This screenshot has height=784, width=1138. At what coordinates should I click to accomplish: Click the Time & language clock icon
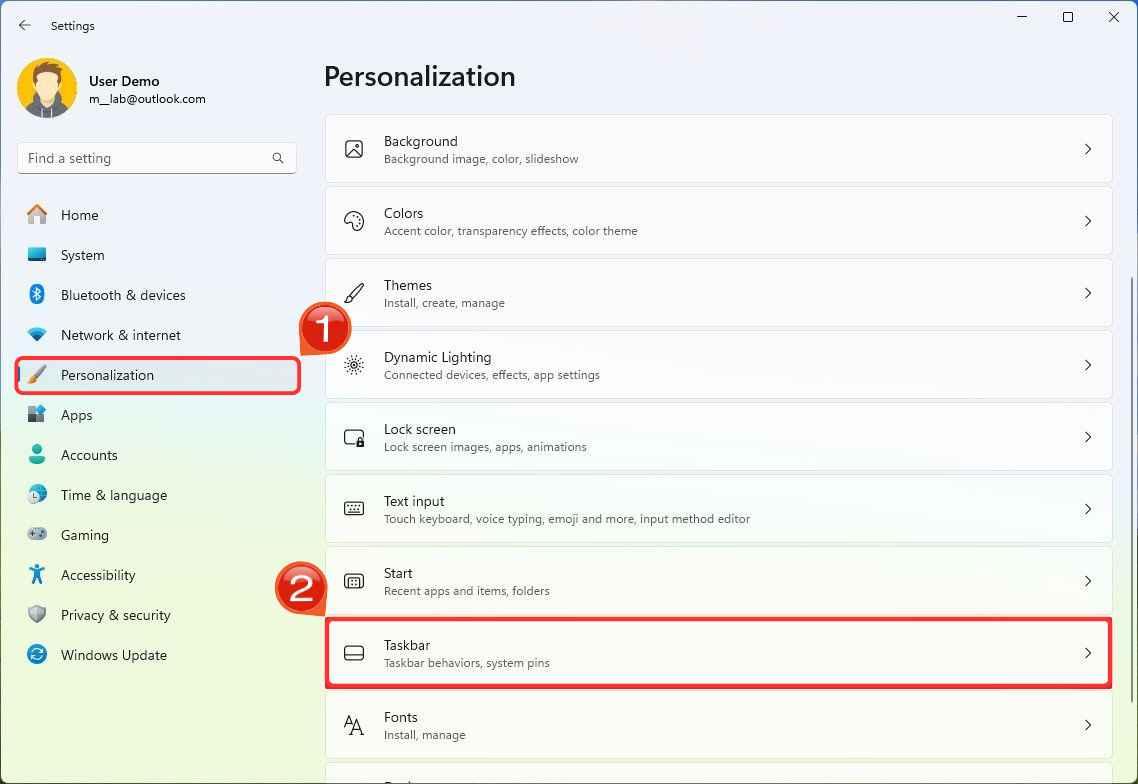point(37,494)
